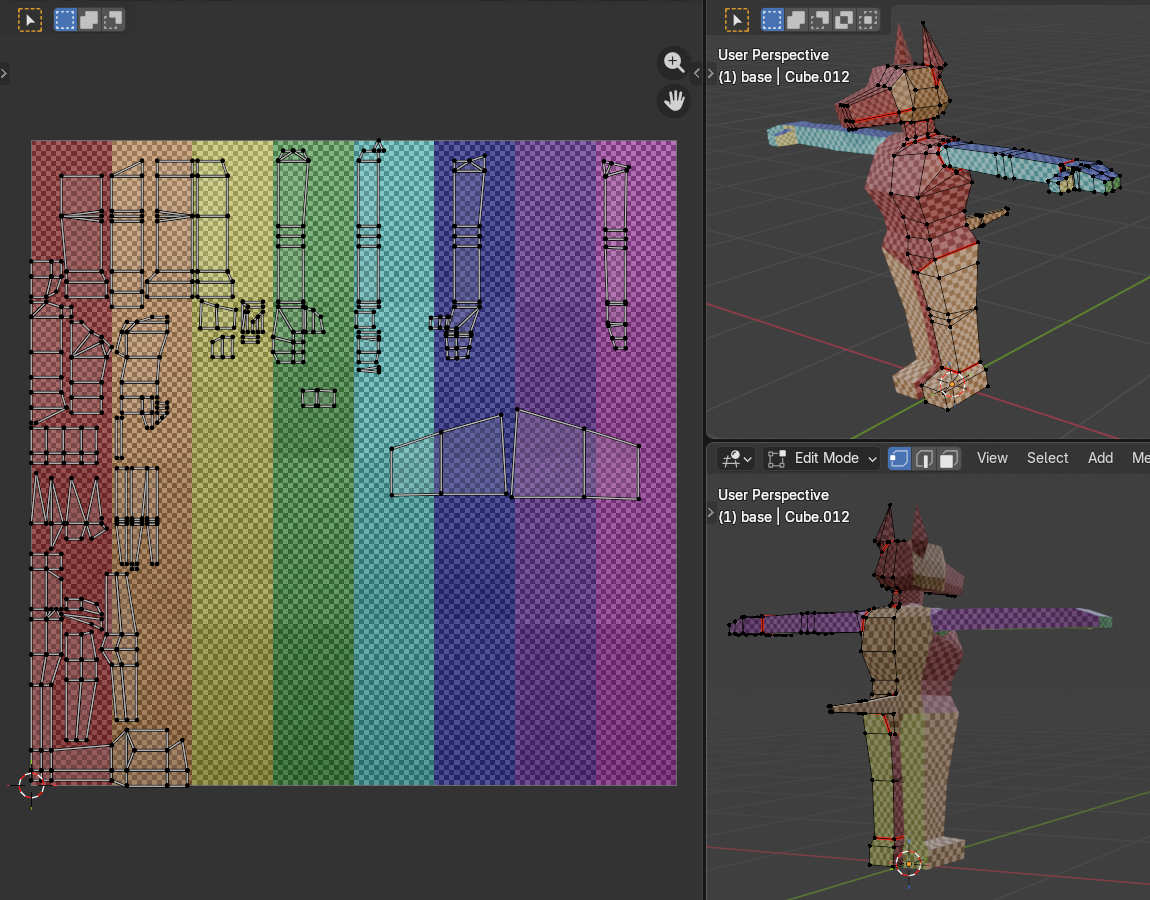The width and height of the screenshot is (1150, 900).
Task: Enable invert selection mode in top 3D viewport
Action: (x=844, y=19)
